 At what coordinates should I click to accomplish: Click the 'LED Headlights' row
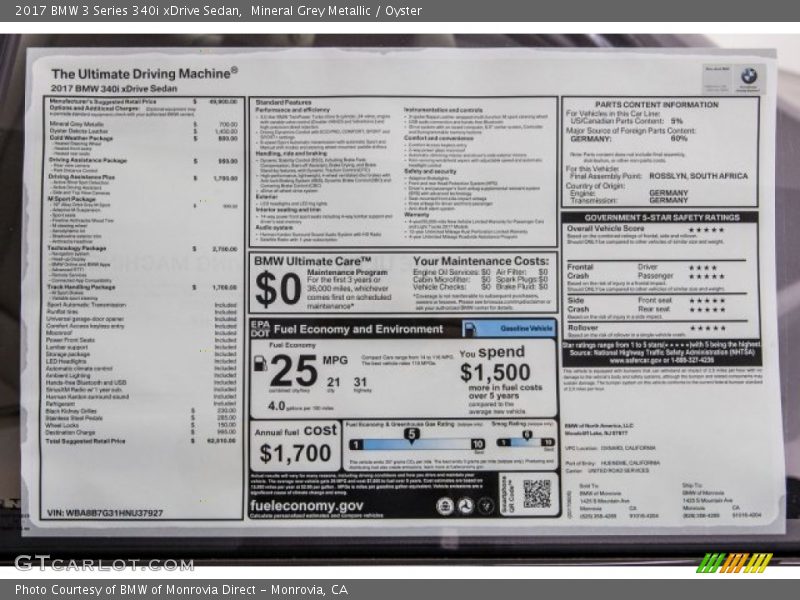[141, 361]
